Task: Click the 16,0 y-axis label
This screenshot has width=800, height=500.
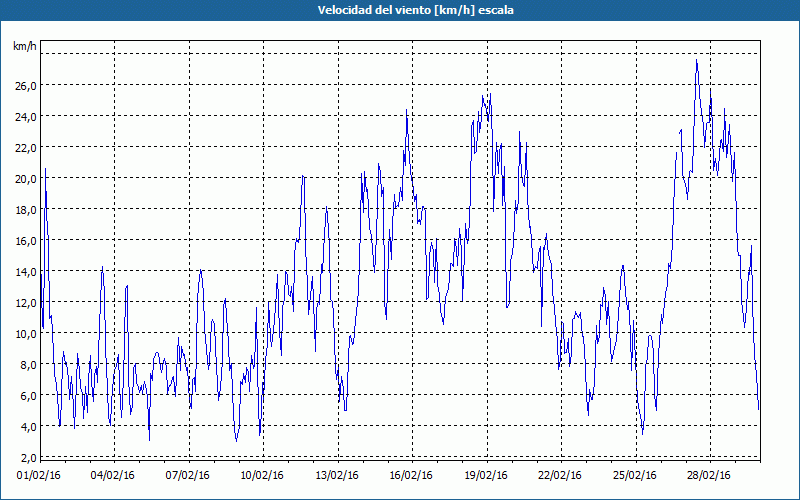Action: pyautogui.click(x=26, y=241)
